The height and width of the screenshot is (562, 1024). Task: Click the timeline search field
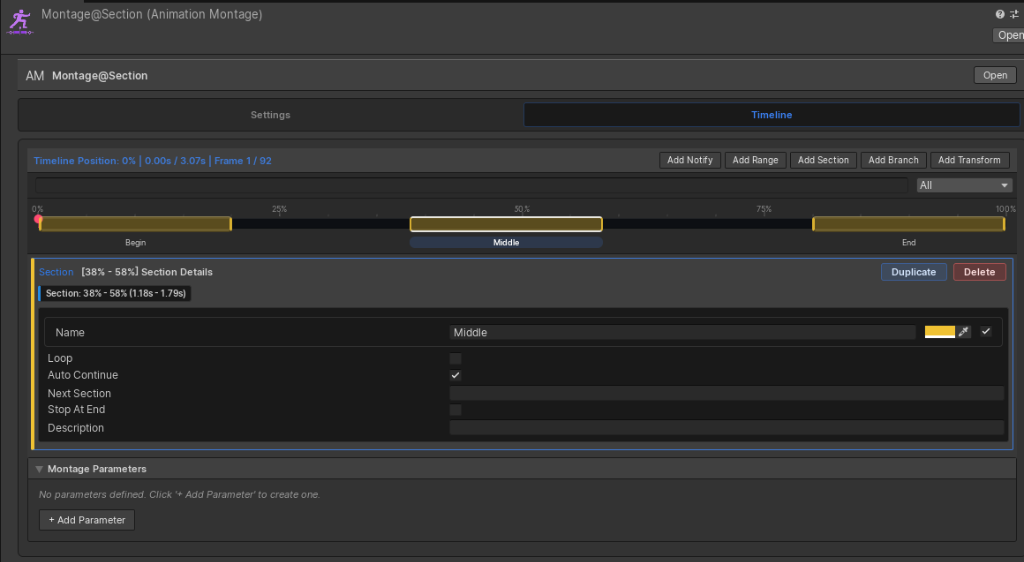(x=471, y=185)
